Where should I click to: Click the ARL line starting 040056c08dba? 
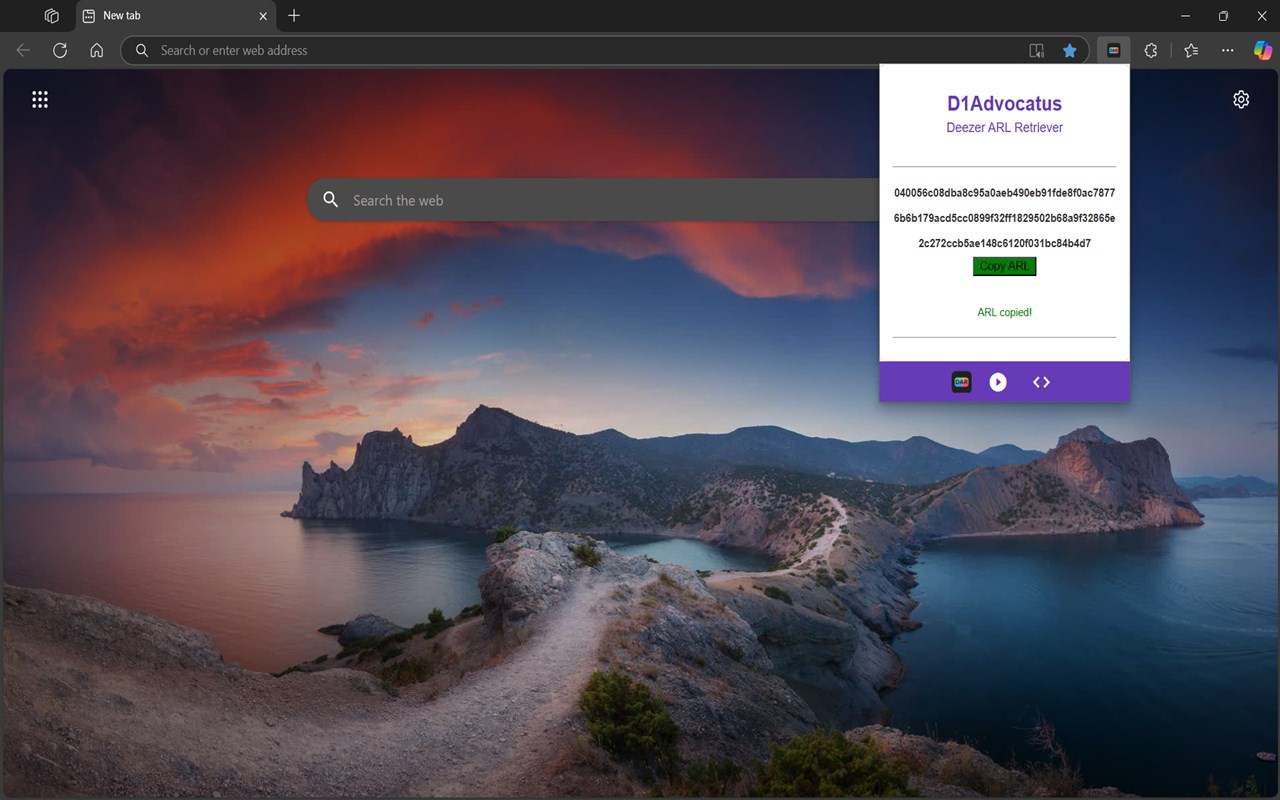point(1004,193)
